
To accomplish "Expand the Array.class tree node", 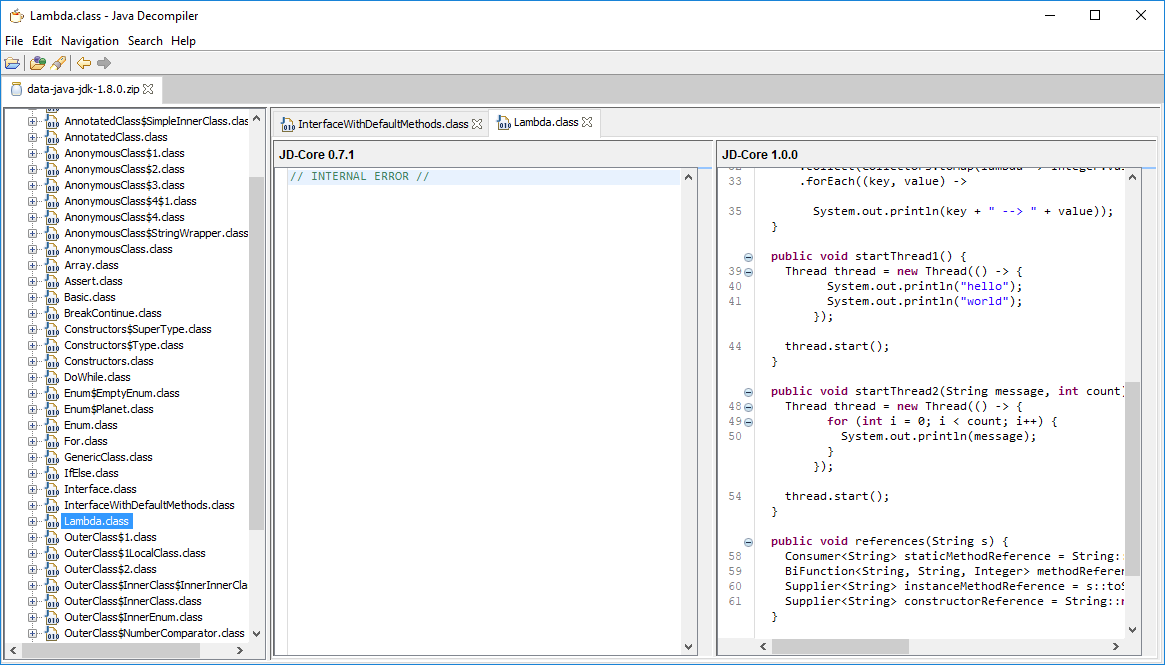I will pyautogui.click(x=33, y=265).
